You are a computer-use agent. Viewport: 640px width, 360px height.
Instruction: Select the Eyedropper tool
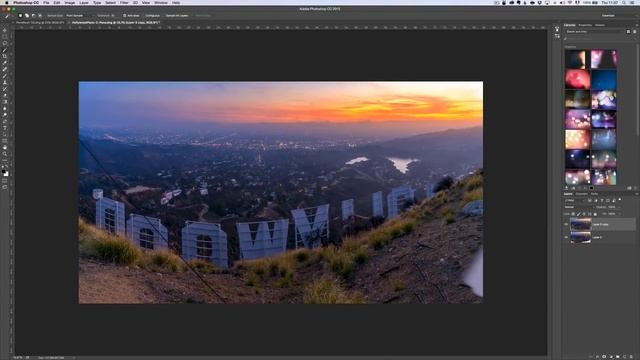pos(5,63)
